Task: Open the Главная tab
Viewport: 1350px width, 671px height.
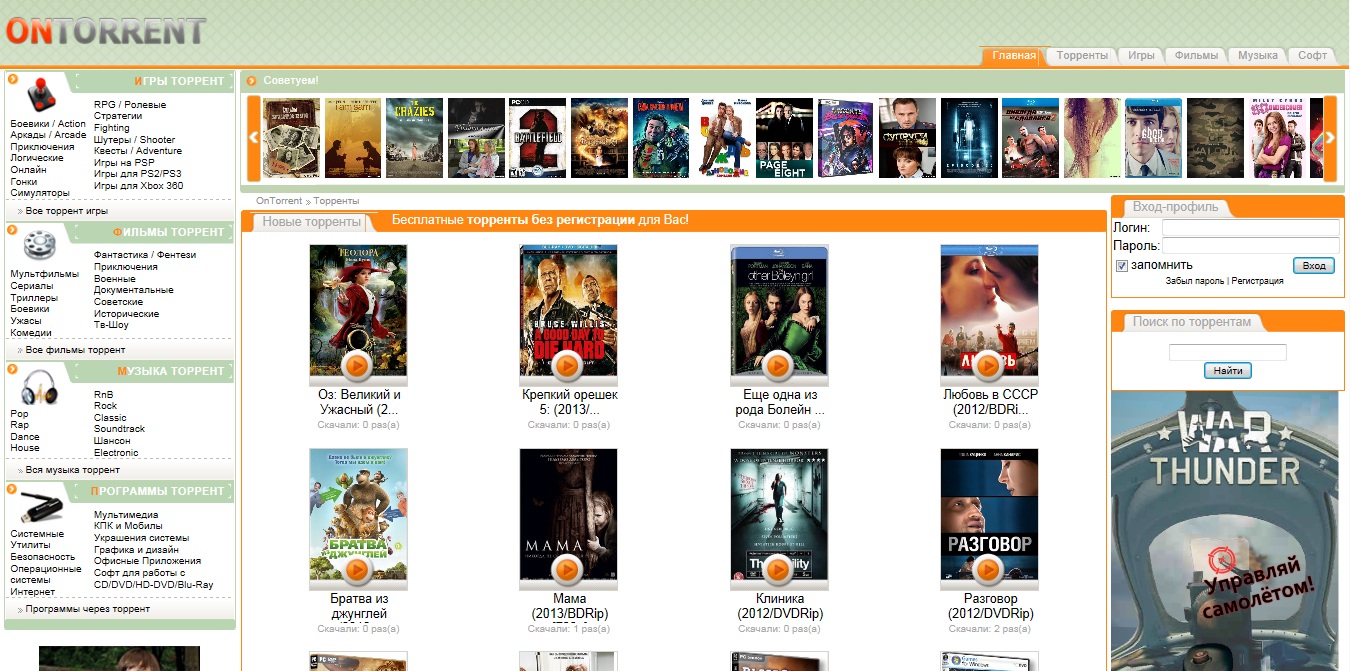Action: tap(1014, 56)
